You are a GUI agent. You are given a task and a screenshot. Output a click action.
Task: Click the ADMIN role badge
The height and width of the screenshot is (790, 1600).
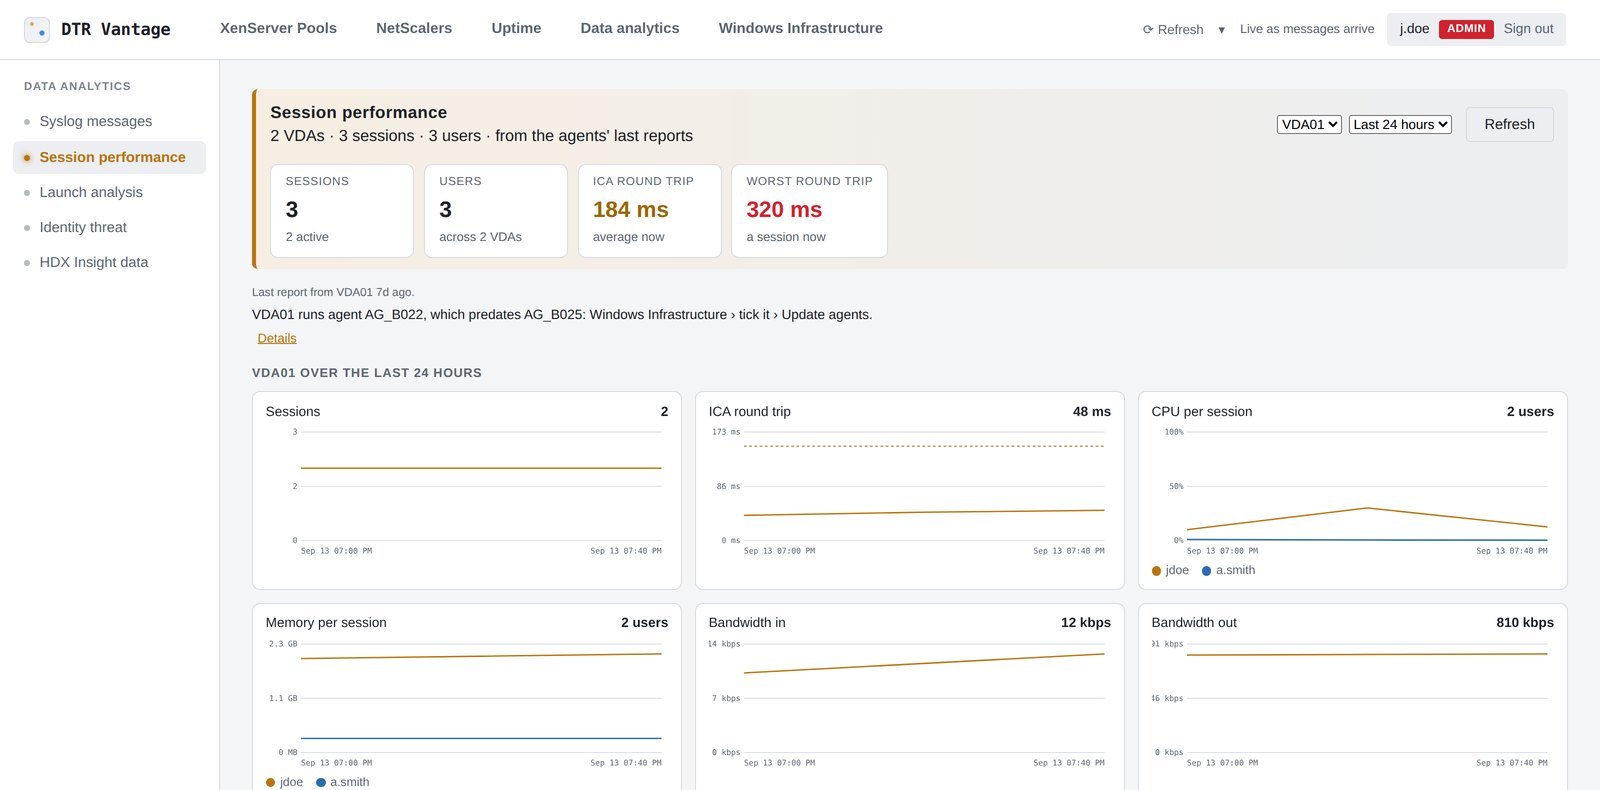coord(1466,29)
